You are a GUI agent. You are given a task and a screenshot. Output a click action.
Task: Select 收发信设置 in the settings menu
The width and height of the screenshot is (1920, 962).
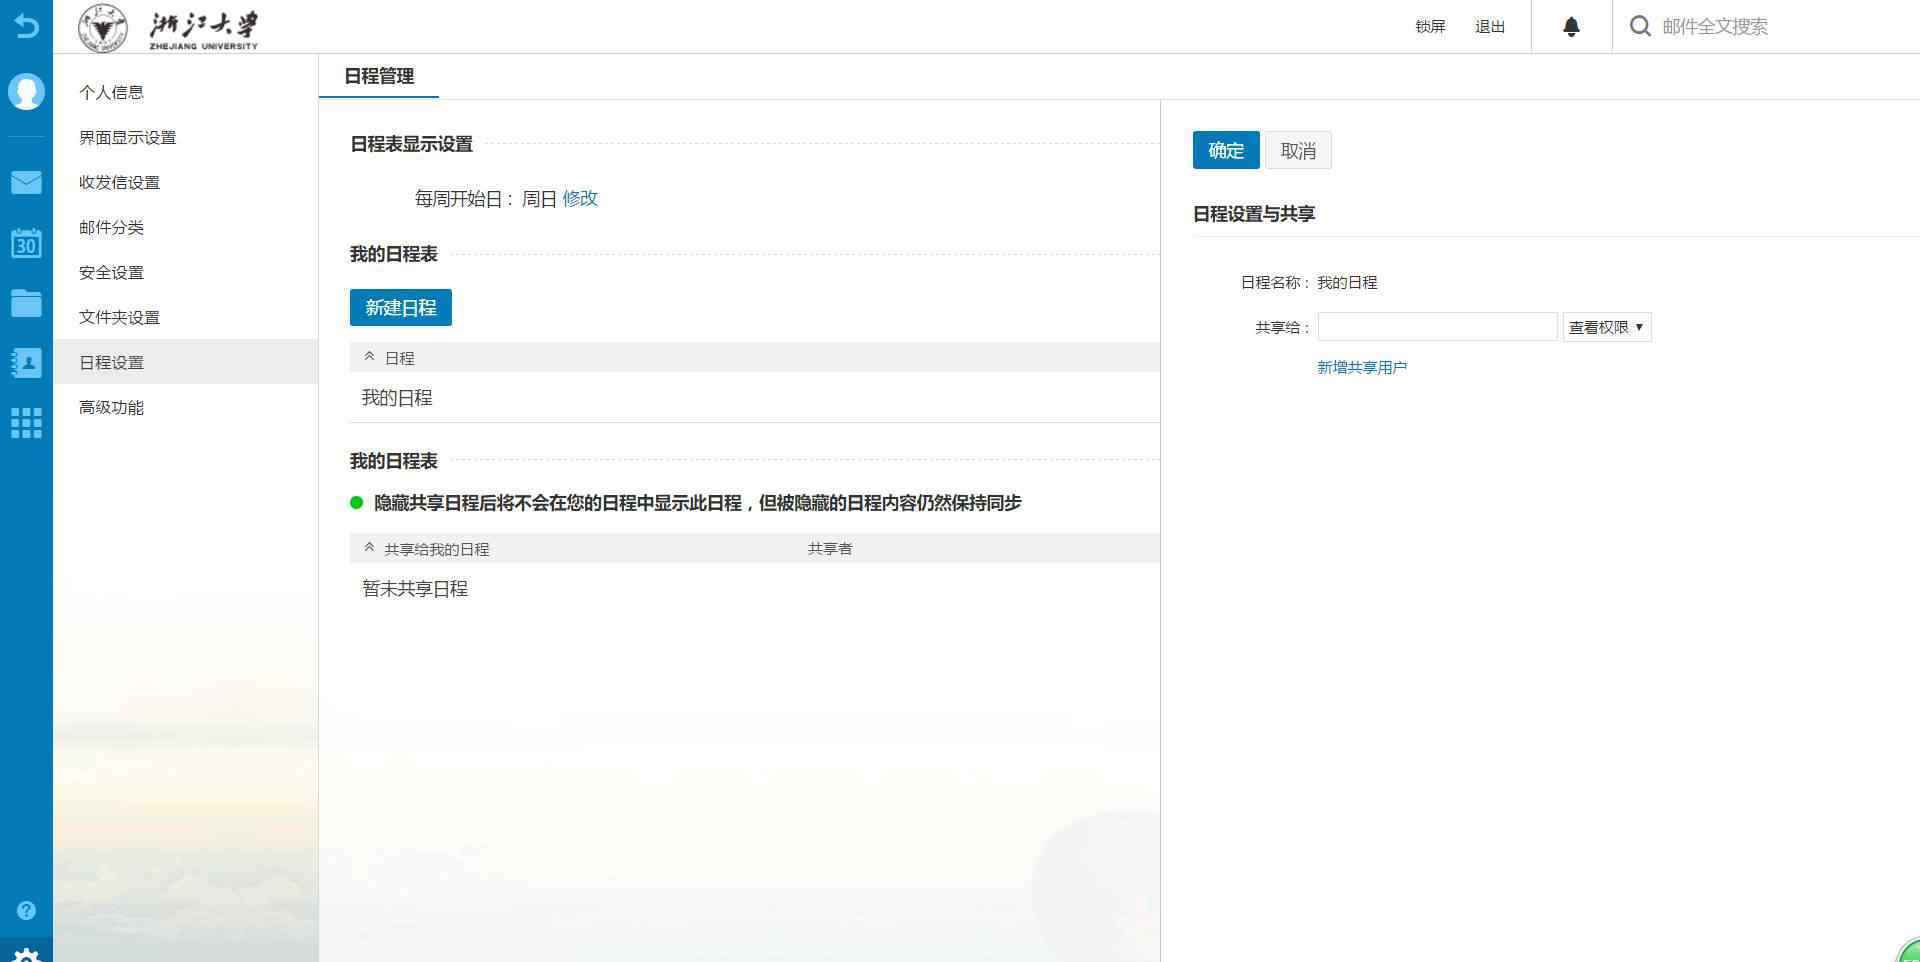tap(120, 182)
